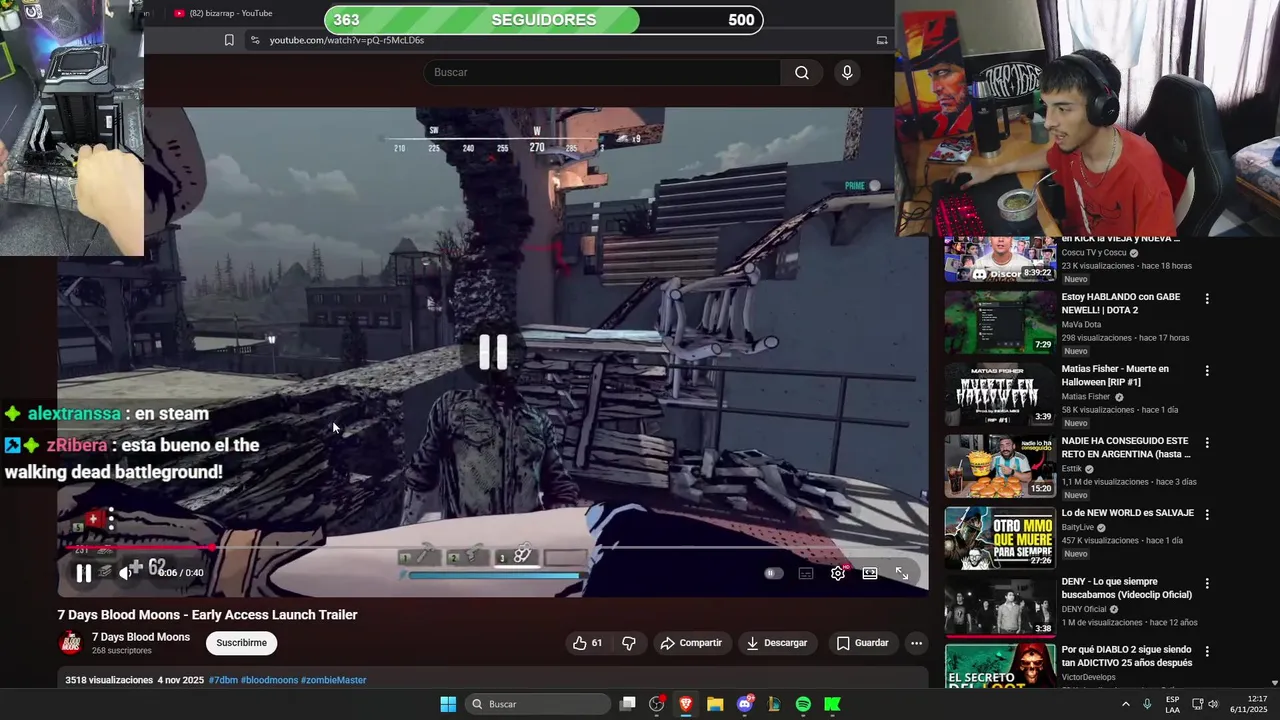1280x720 pixels.
Task: Open the #zombieMaster hashtag link
Action: click(333, 680)
